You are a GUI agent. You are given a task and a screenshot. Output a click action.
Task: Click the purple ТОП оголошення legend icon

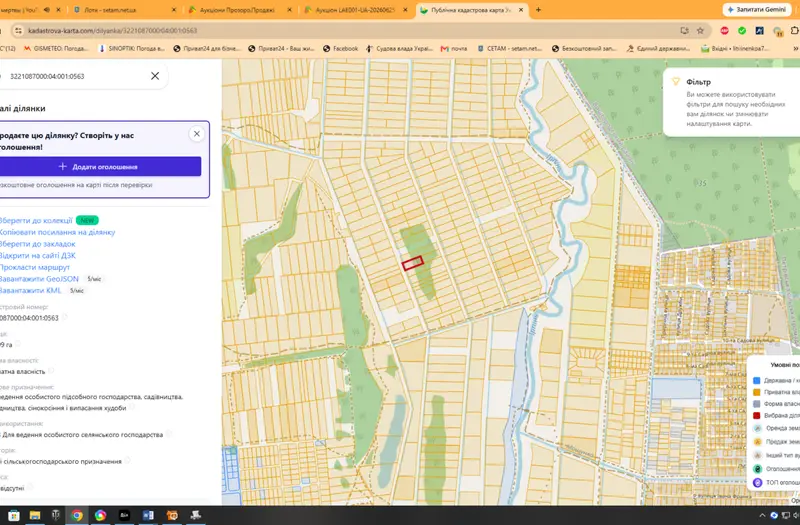(x=757, y=483)
